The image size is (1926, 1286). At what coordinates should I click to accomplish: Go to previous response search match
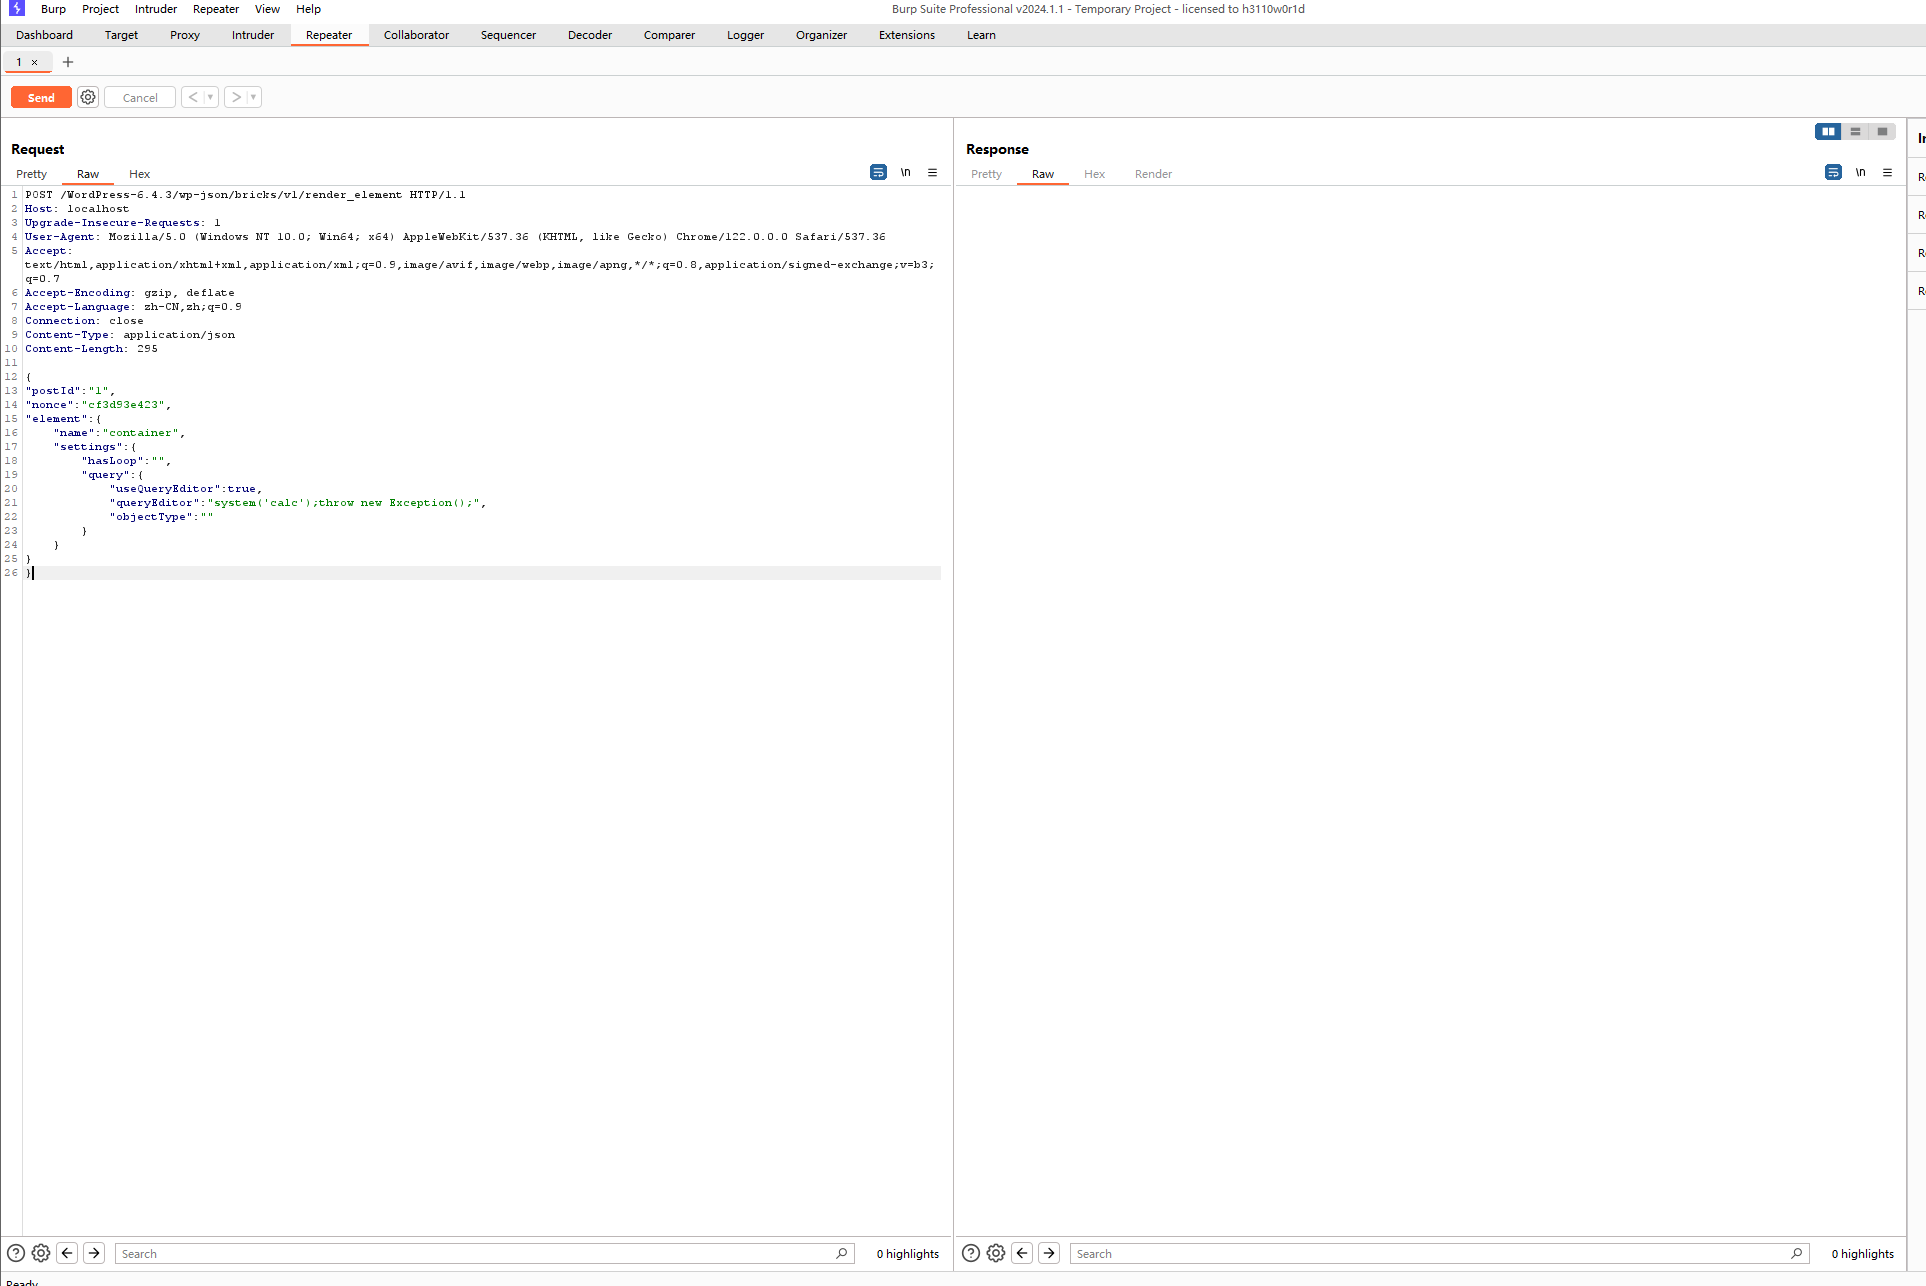pyautogui.click(x=1022, y=1253)
